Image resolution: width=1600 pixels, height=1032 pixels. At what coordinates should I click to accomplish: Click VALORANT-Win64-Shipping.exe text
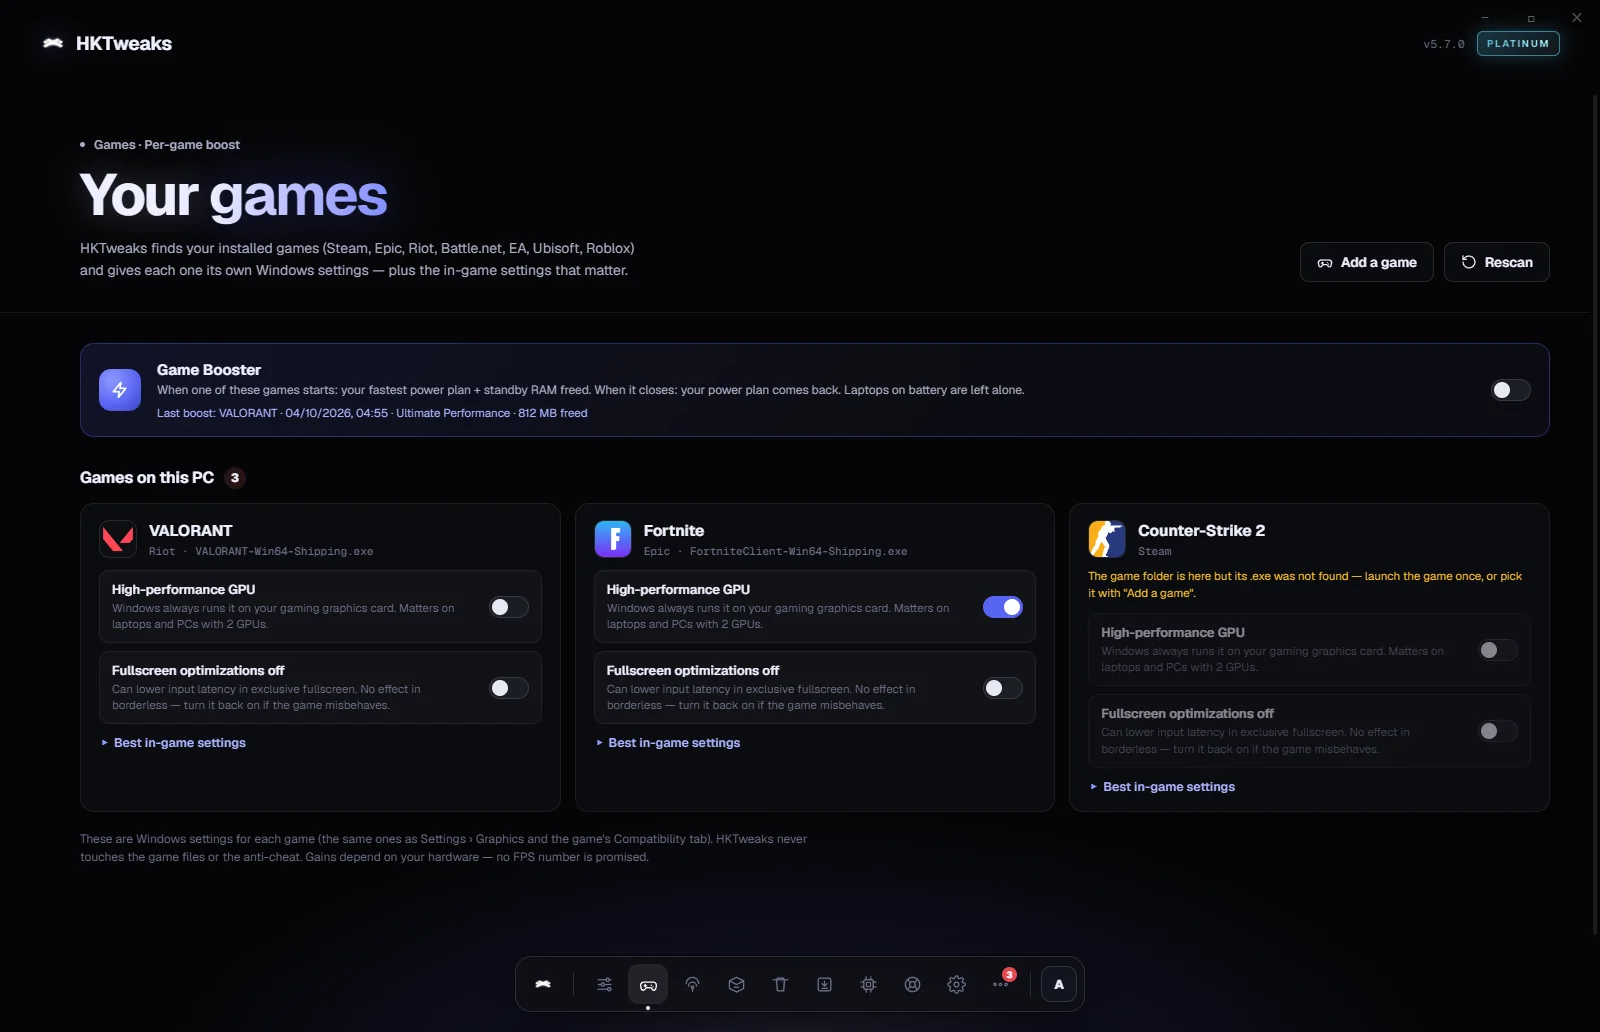tap(284, 552)
